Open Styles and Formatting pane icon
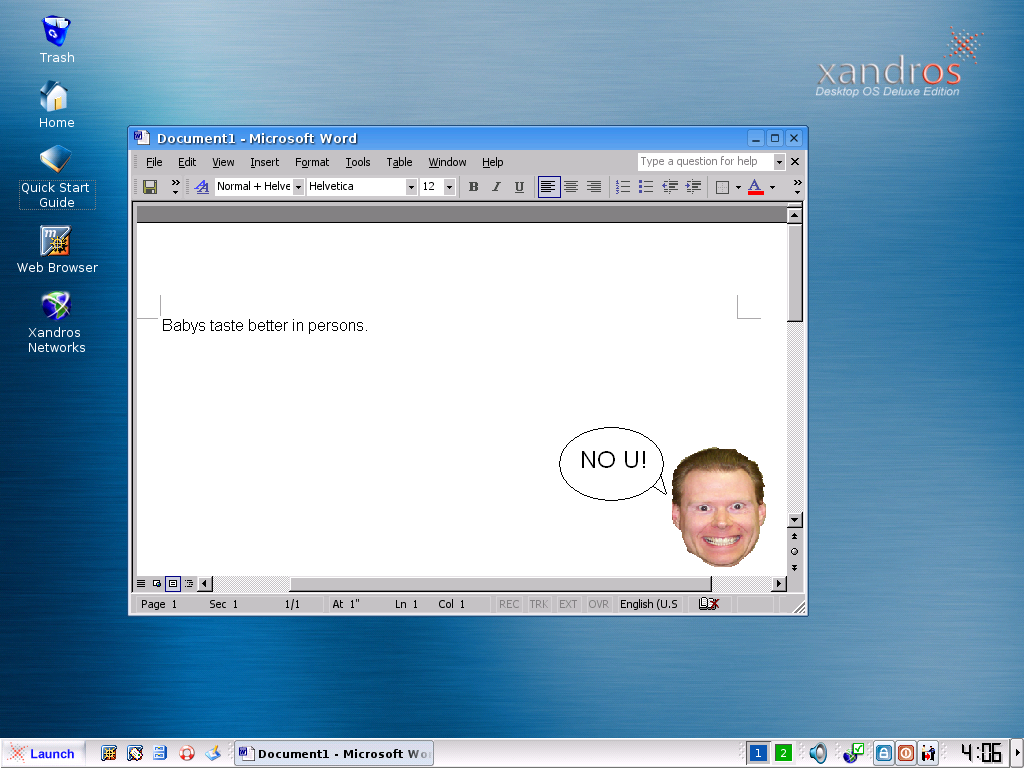 202,187
